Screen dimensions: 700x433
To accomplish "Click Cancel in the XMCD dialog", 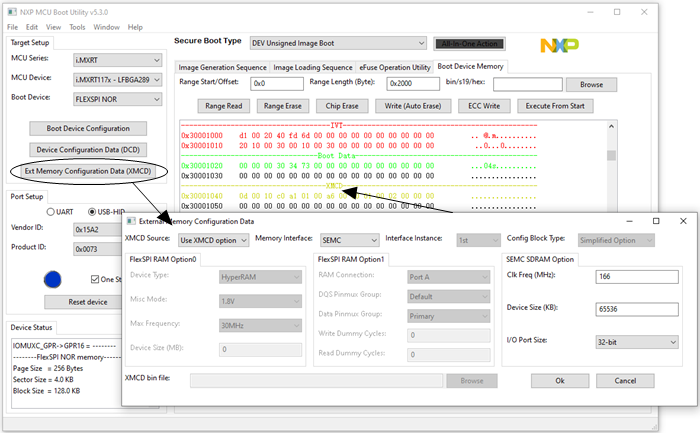I will (x=625, y=381).
